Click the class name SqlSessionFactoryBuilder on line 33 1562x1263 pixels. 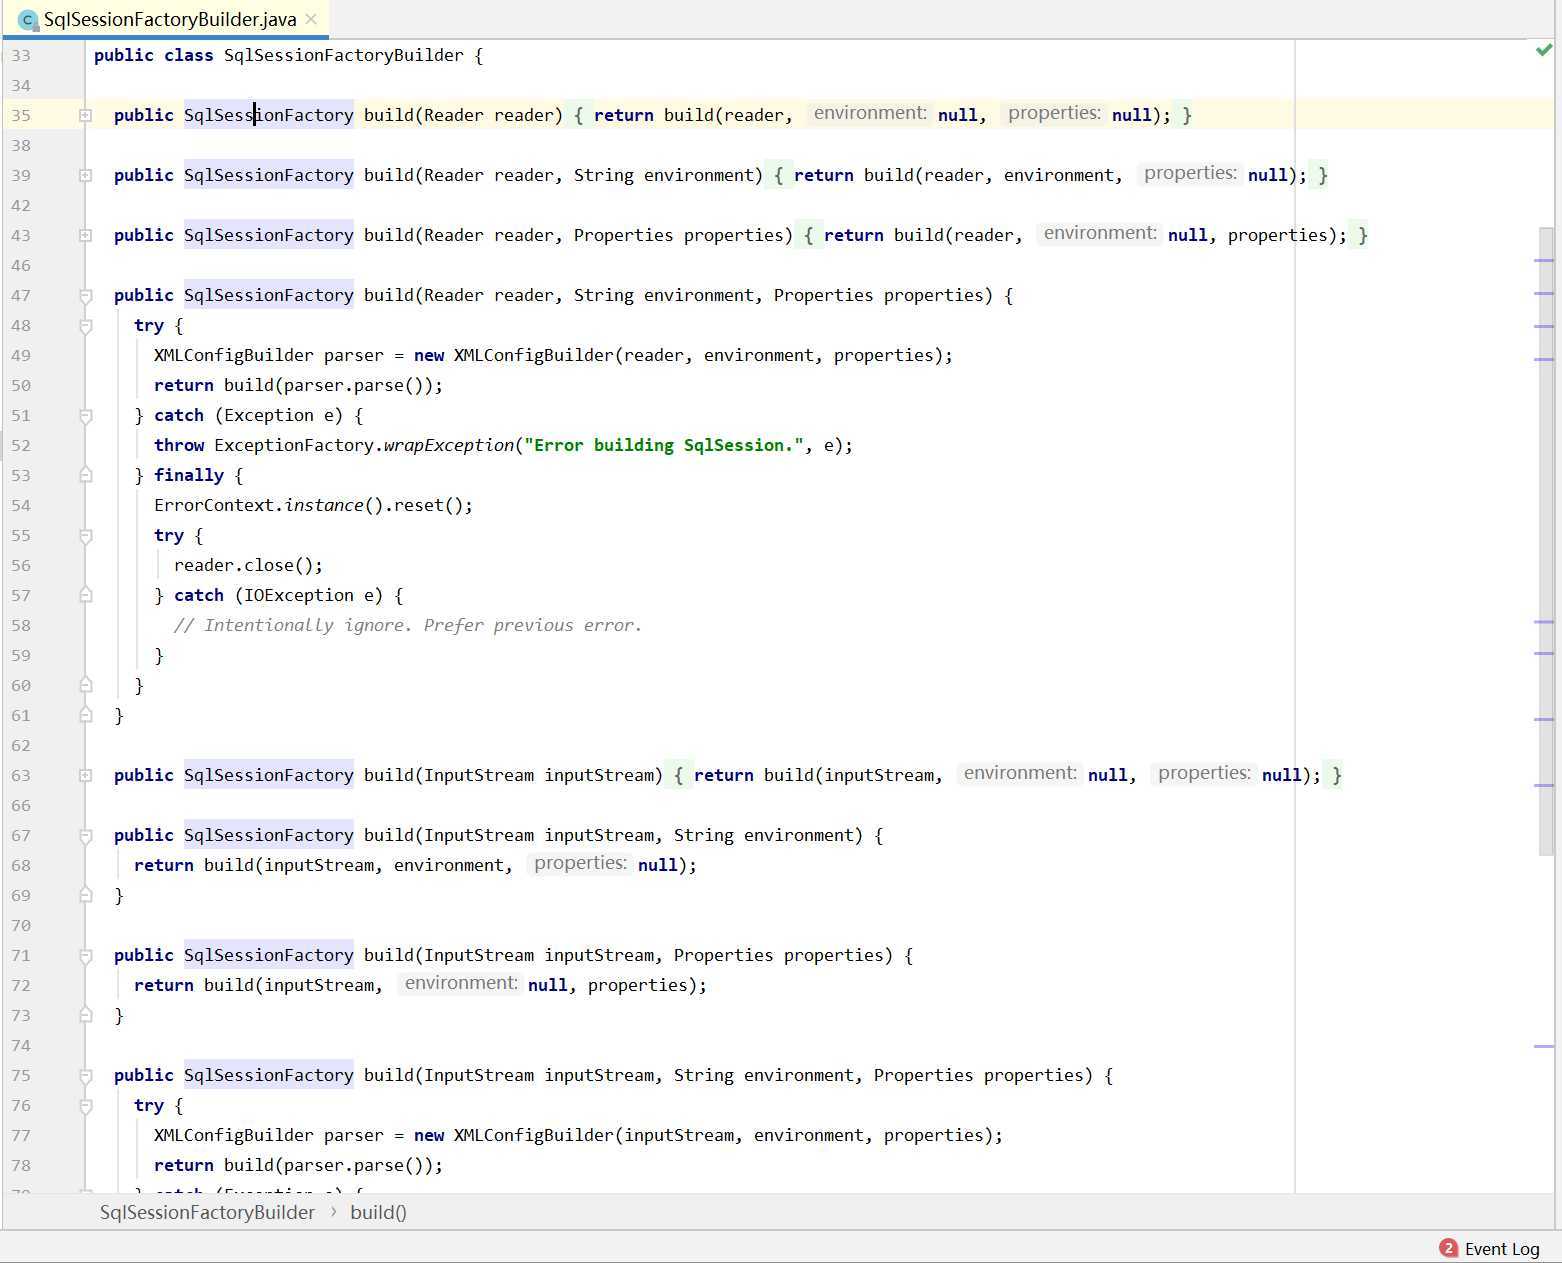(344, 55)
